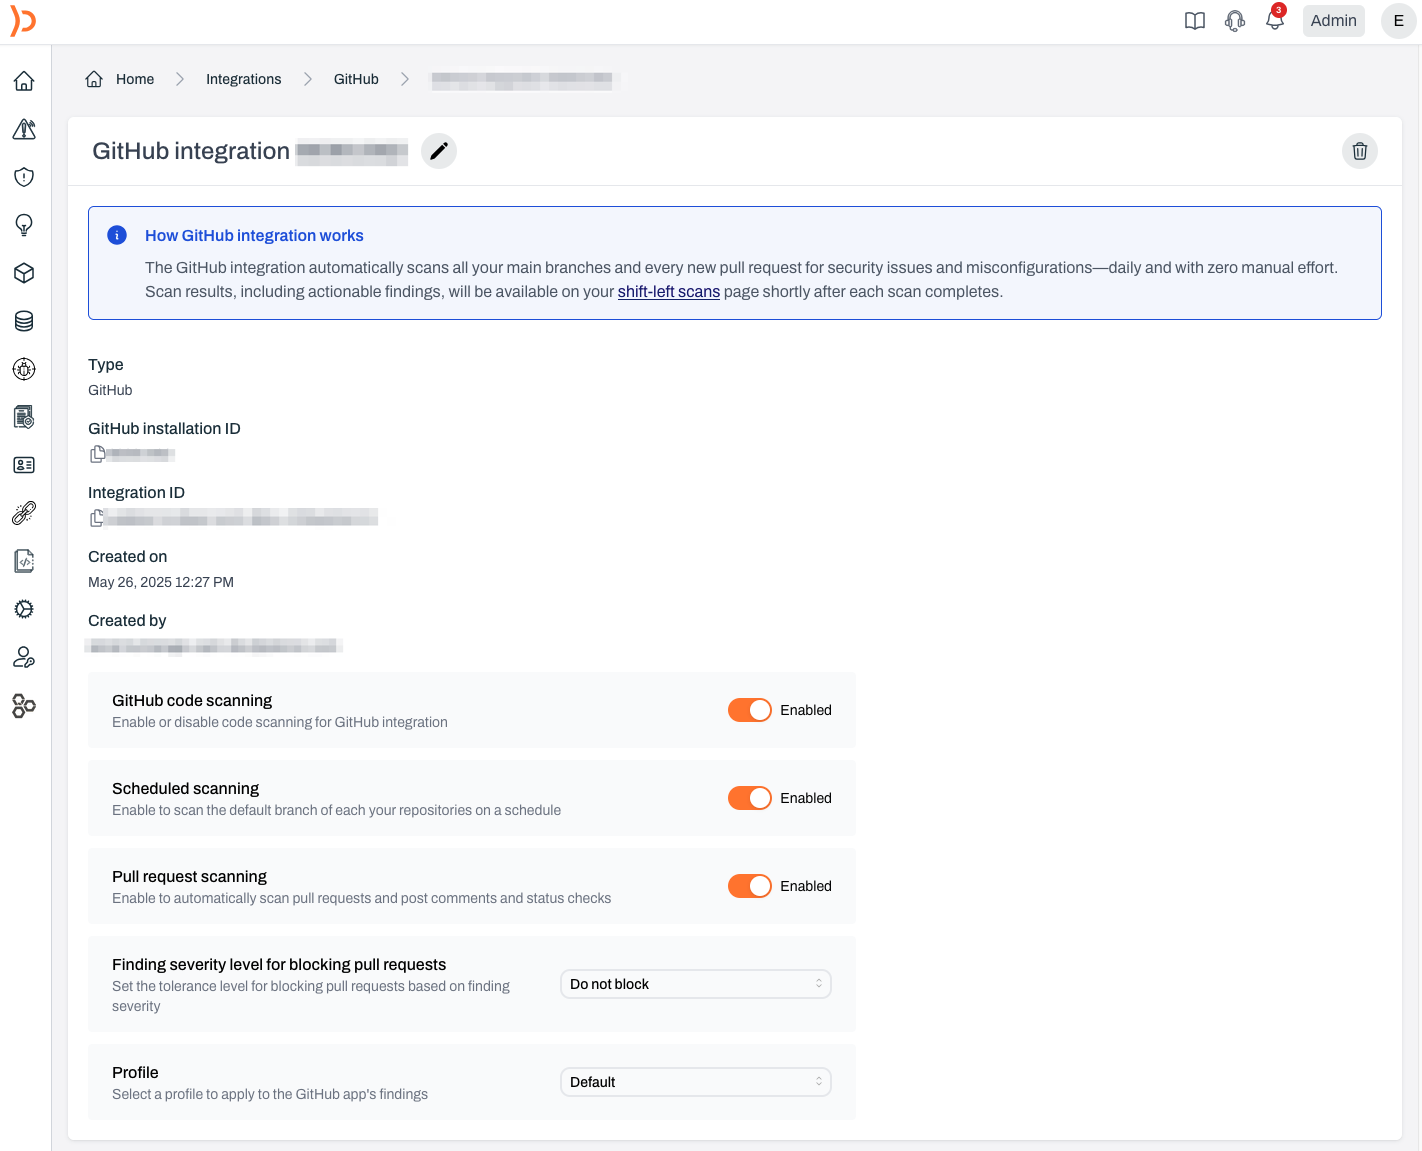Select the alerts icon in the sidebar
This screenshot has height=1151, width=1422.
pyautogui.click(x=23, y=129)
